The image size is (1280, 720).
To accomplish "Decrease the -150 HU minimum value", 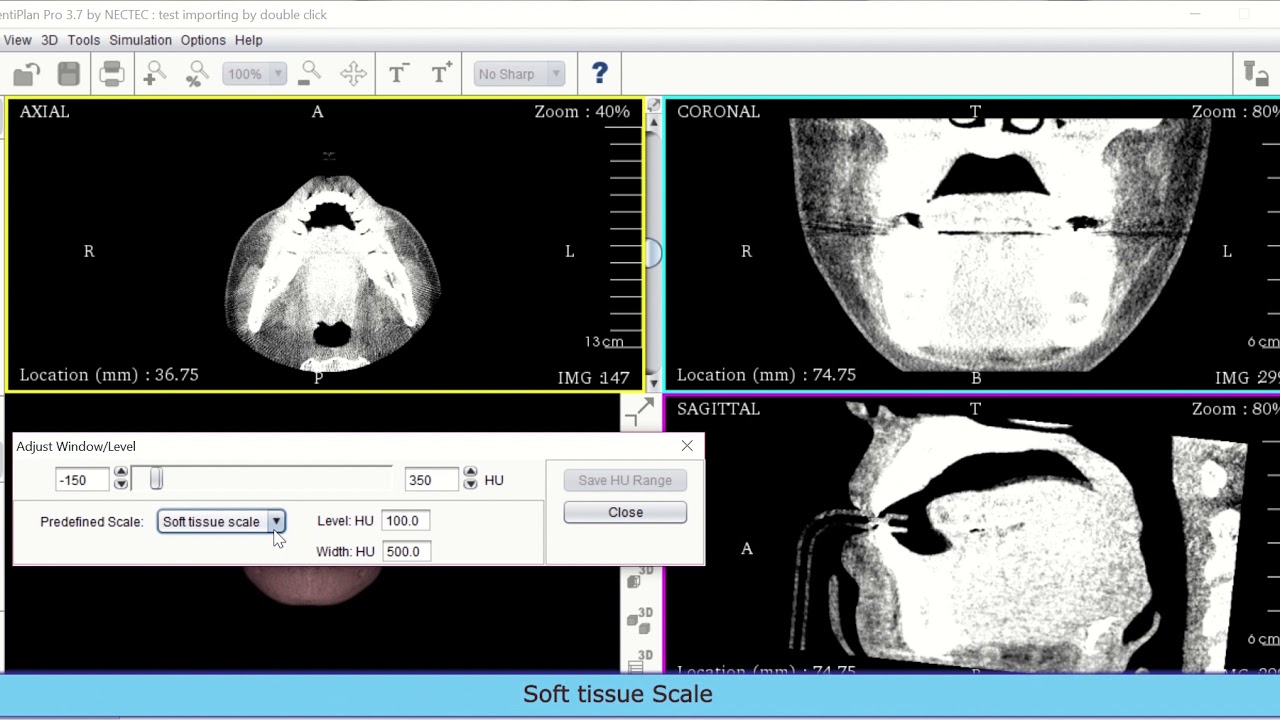I will point(121,485).
